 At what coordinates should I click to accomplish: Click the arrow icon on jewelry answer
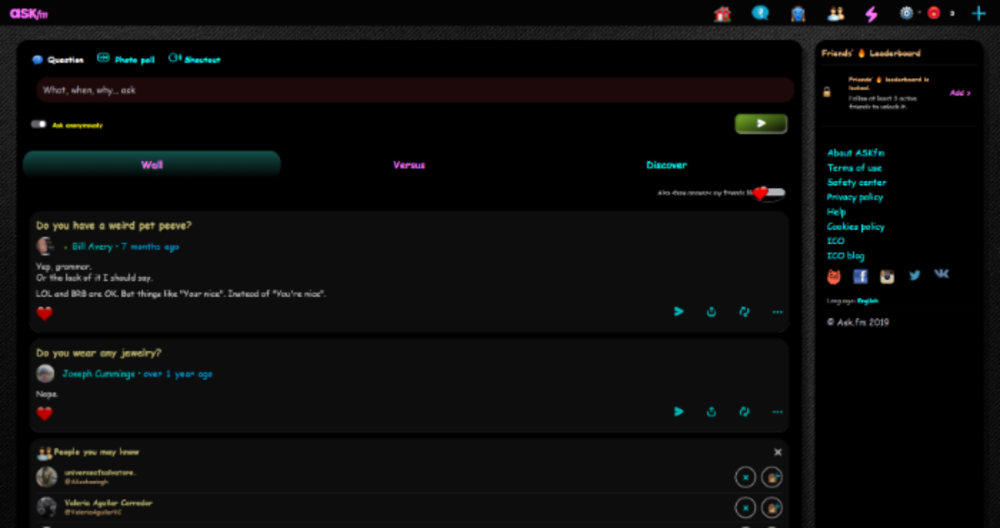coord(679,412)
